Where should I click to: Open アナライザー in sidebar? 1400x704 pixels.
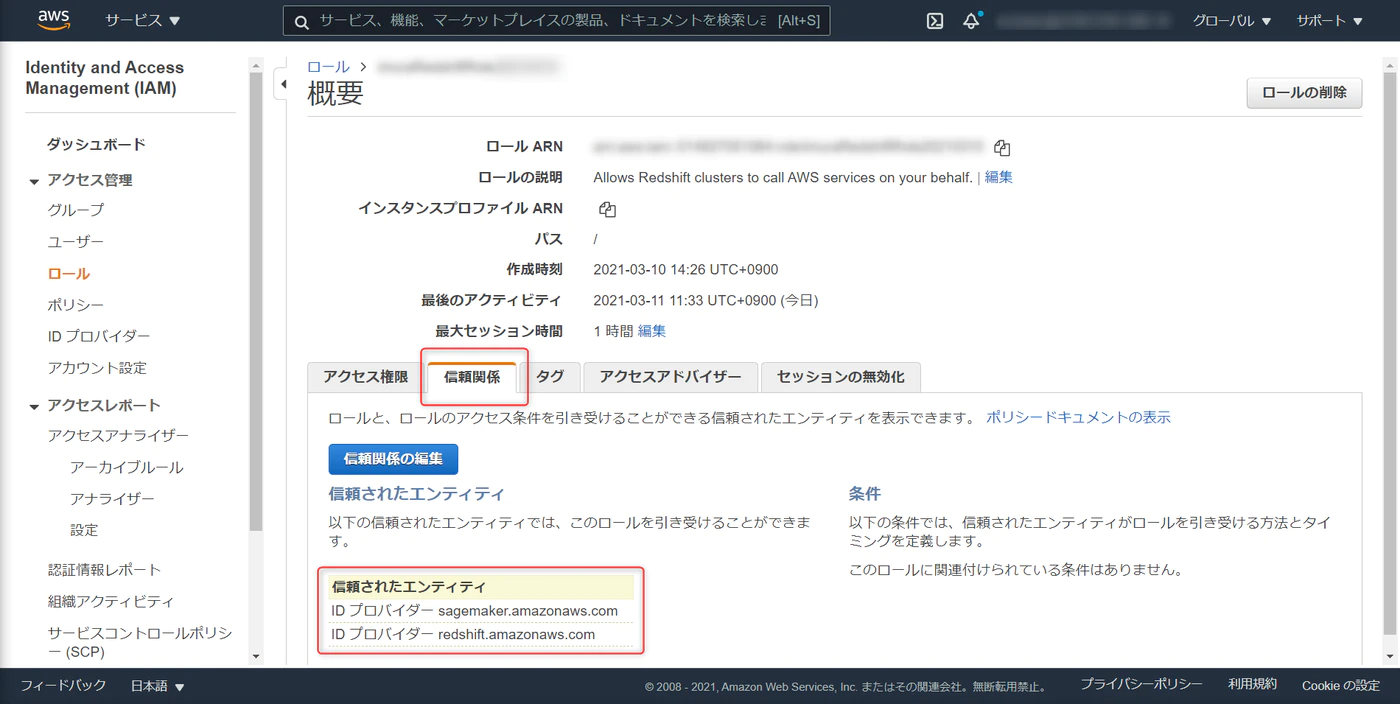[x=112, y=498]
